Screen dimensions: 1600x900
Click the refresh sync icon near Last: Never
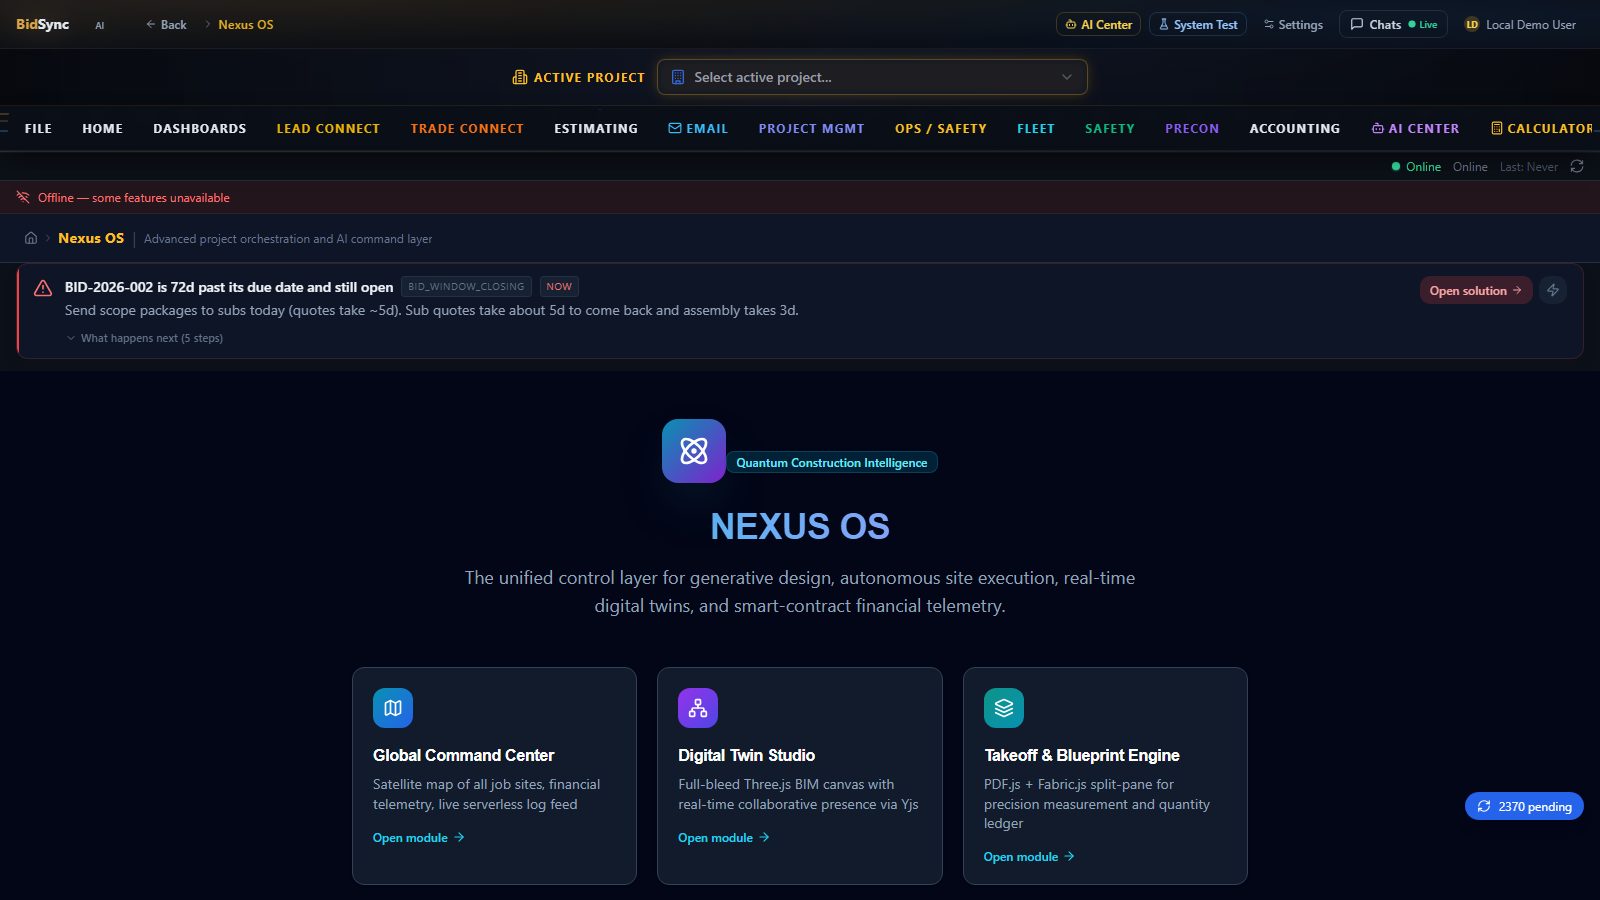pyautogui.click(x=1577, y=166)
